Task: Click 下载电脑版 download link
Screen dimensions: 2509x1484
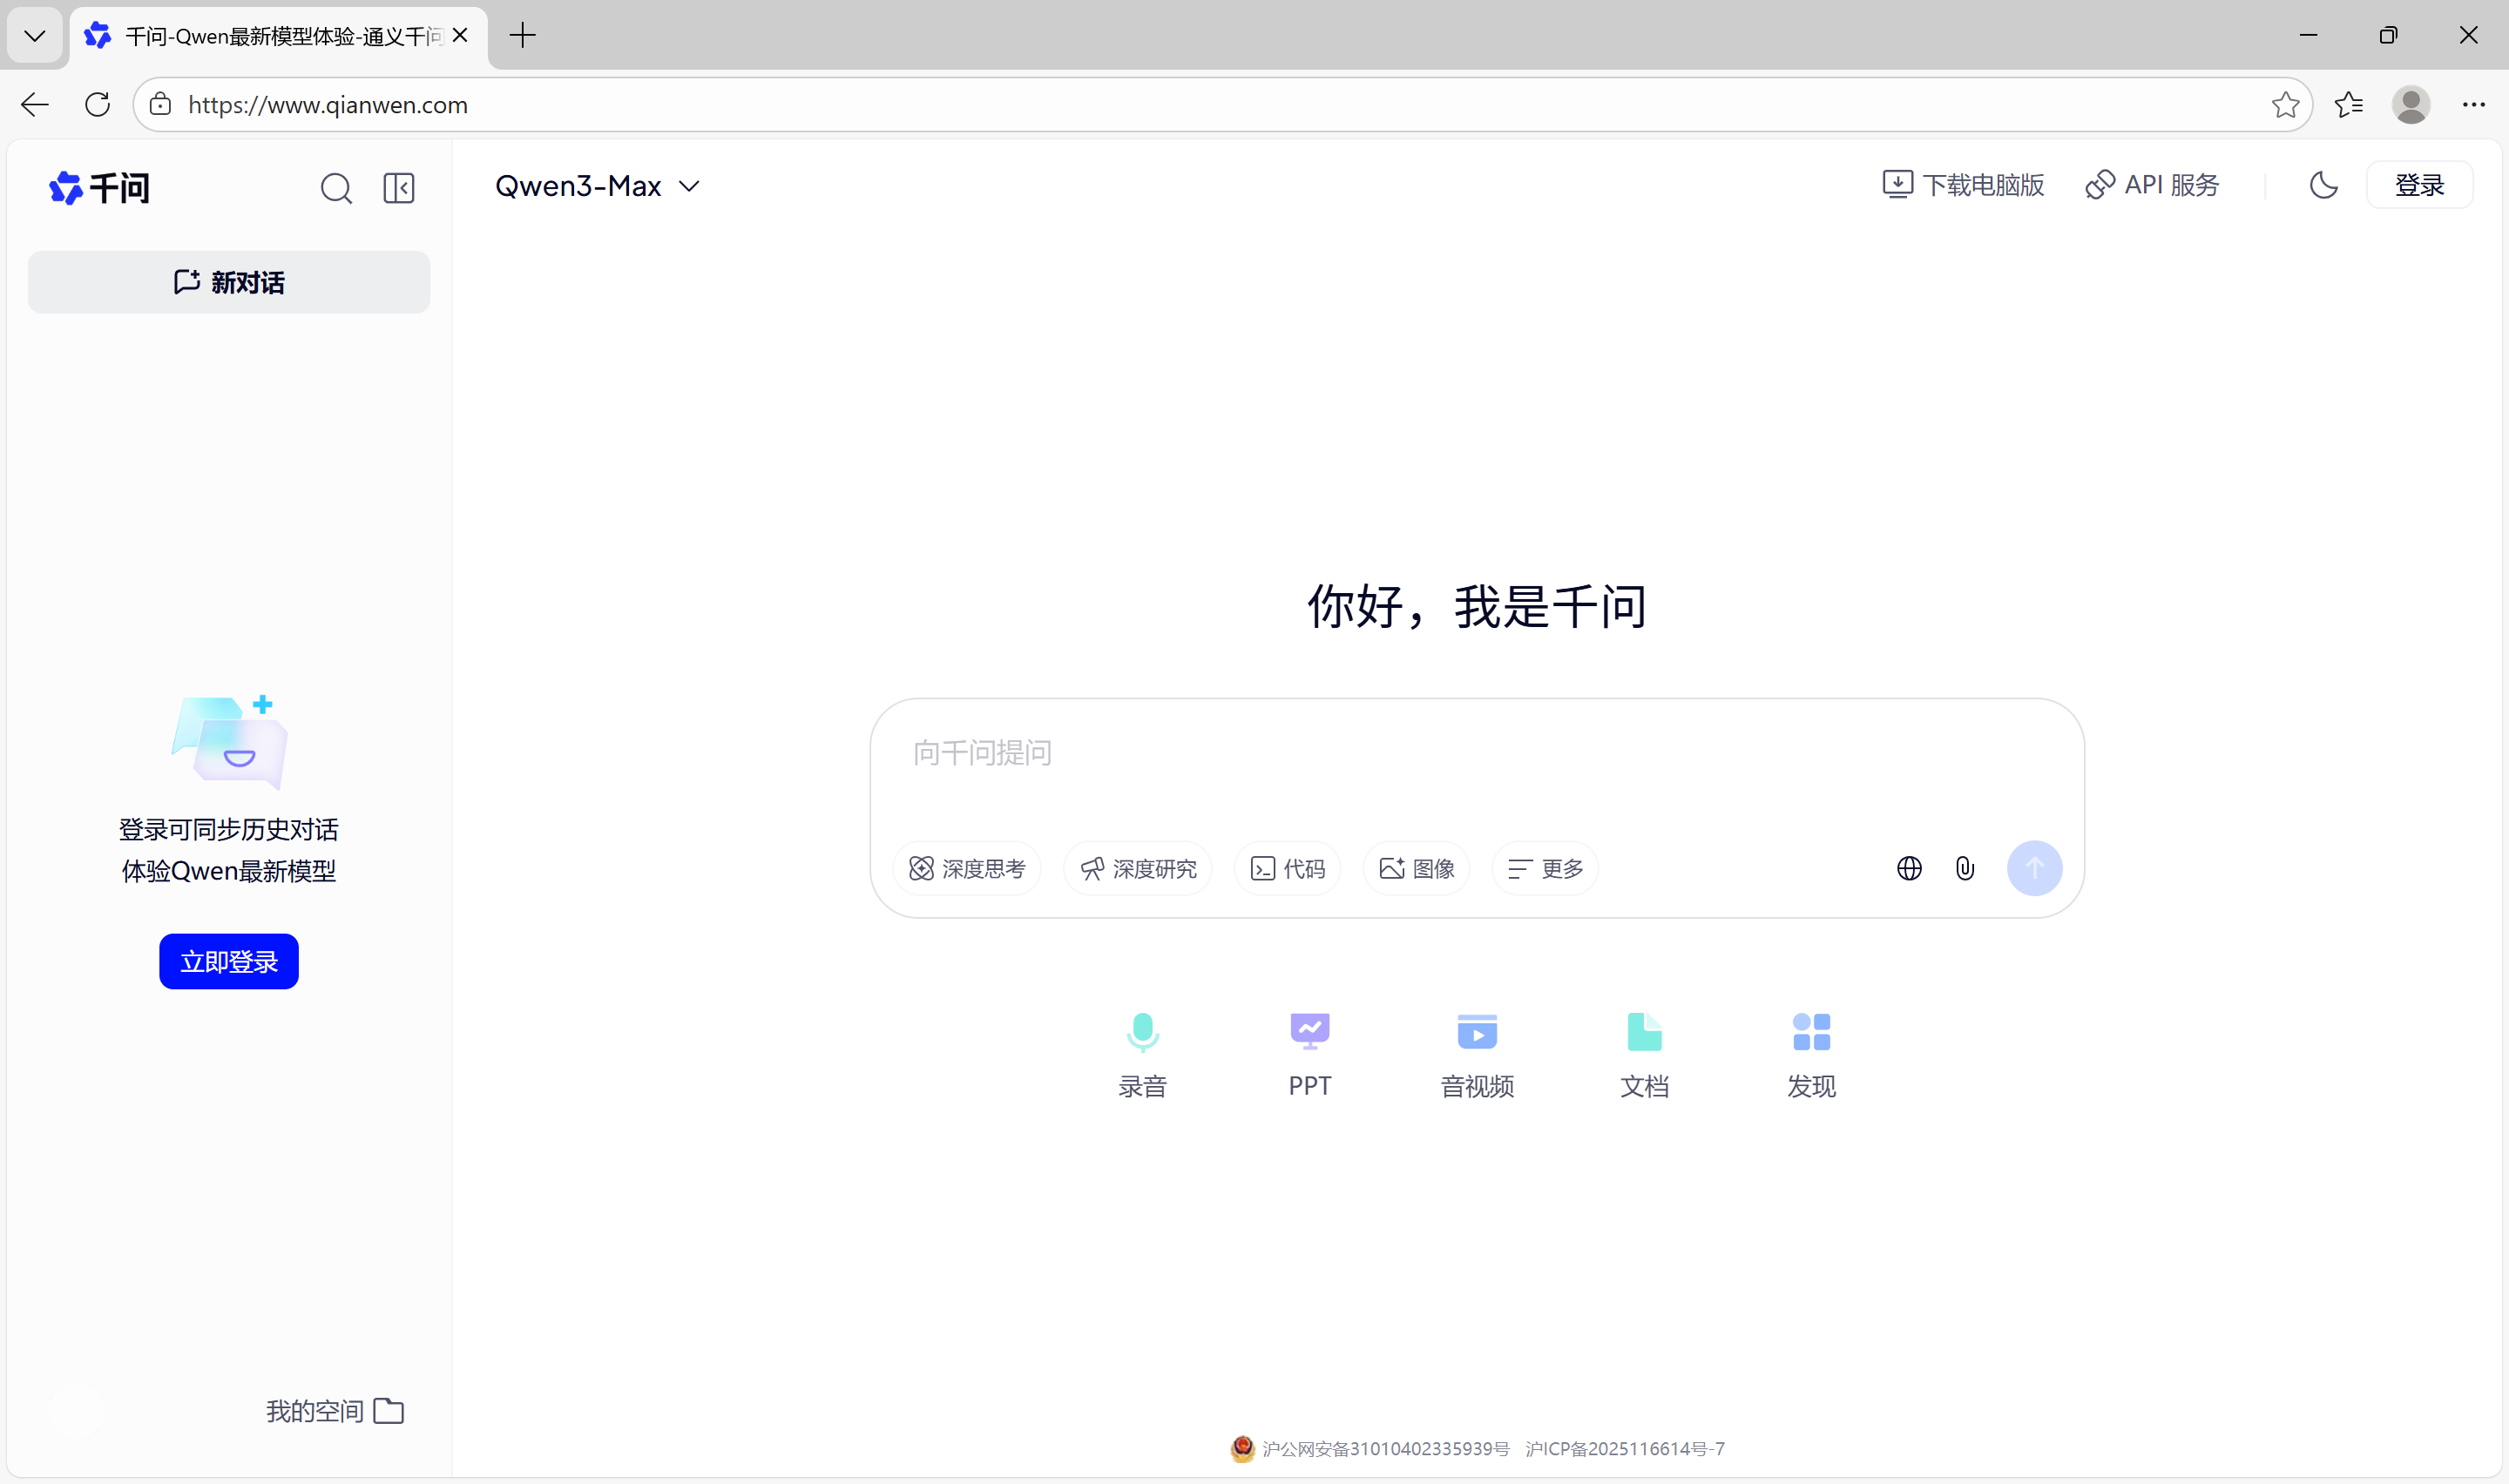Action: pos(1963,185)
